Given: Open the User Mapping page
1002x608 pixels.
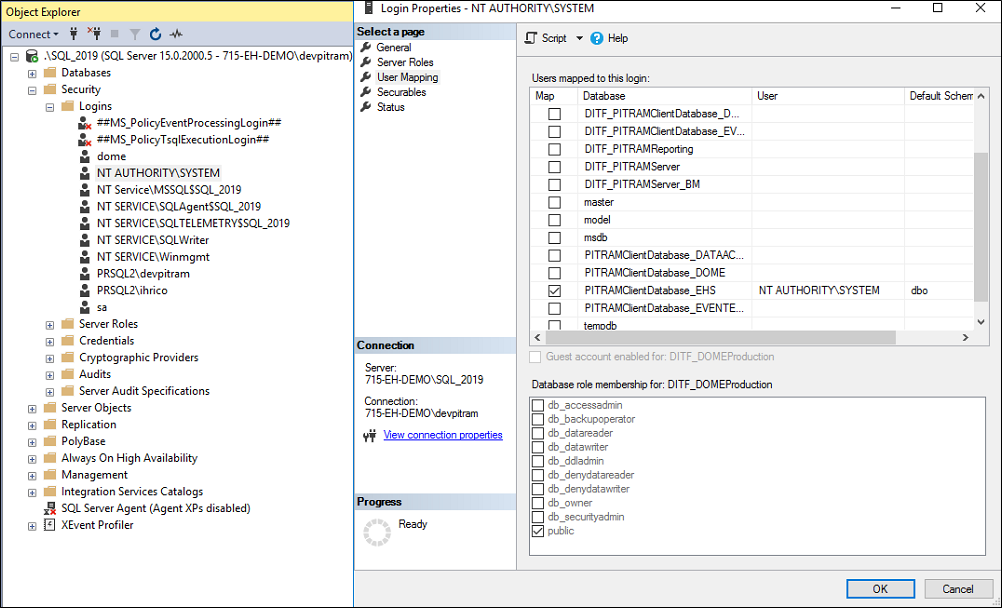Looking at the screenshot, I should 407,77.
